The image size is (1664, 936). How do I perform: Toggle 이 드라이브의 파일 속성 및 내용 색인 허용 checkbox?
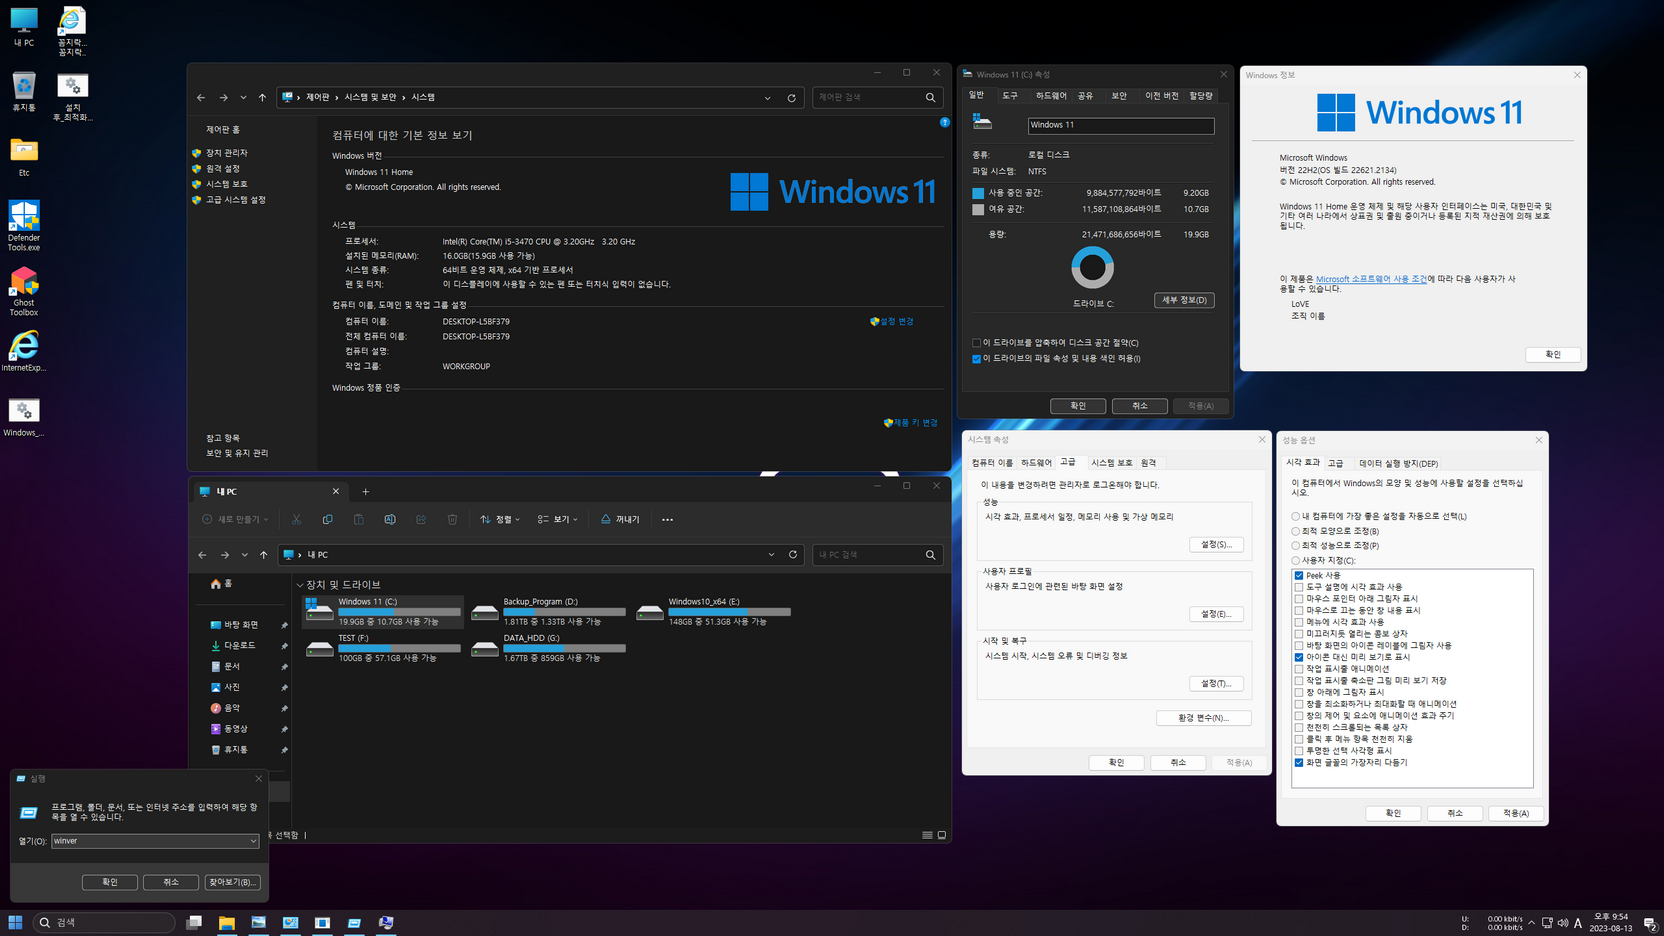click(x=977, y=358)
